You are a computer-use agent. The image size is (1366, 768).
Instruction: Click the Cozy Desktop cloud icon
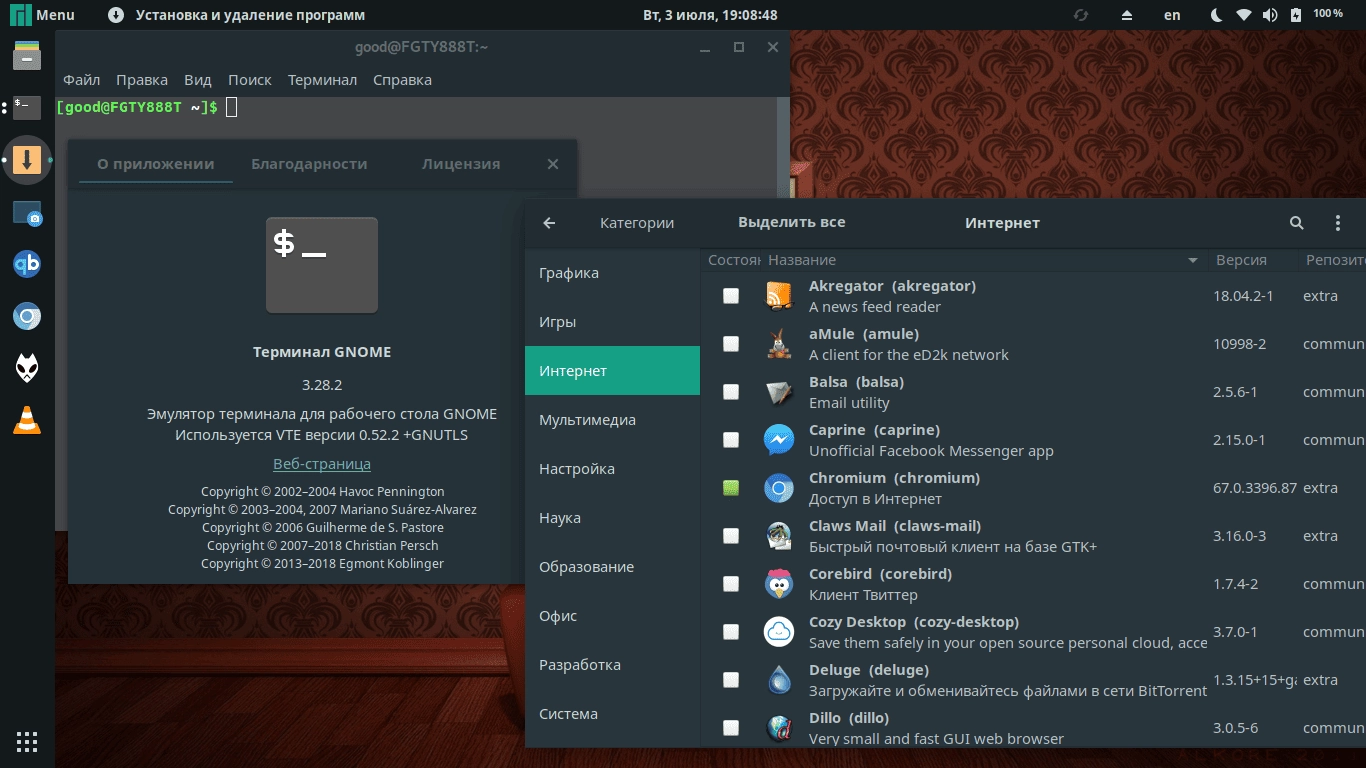coord(779,632)
